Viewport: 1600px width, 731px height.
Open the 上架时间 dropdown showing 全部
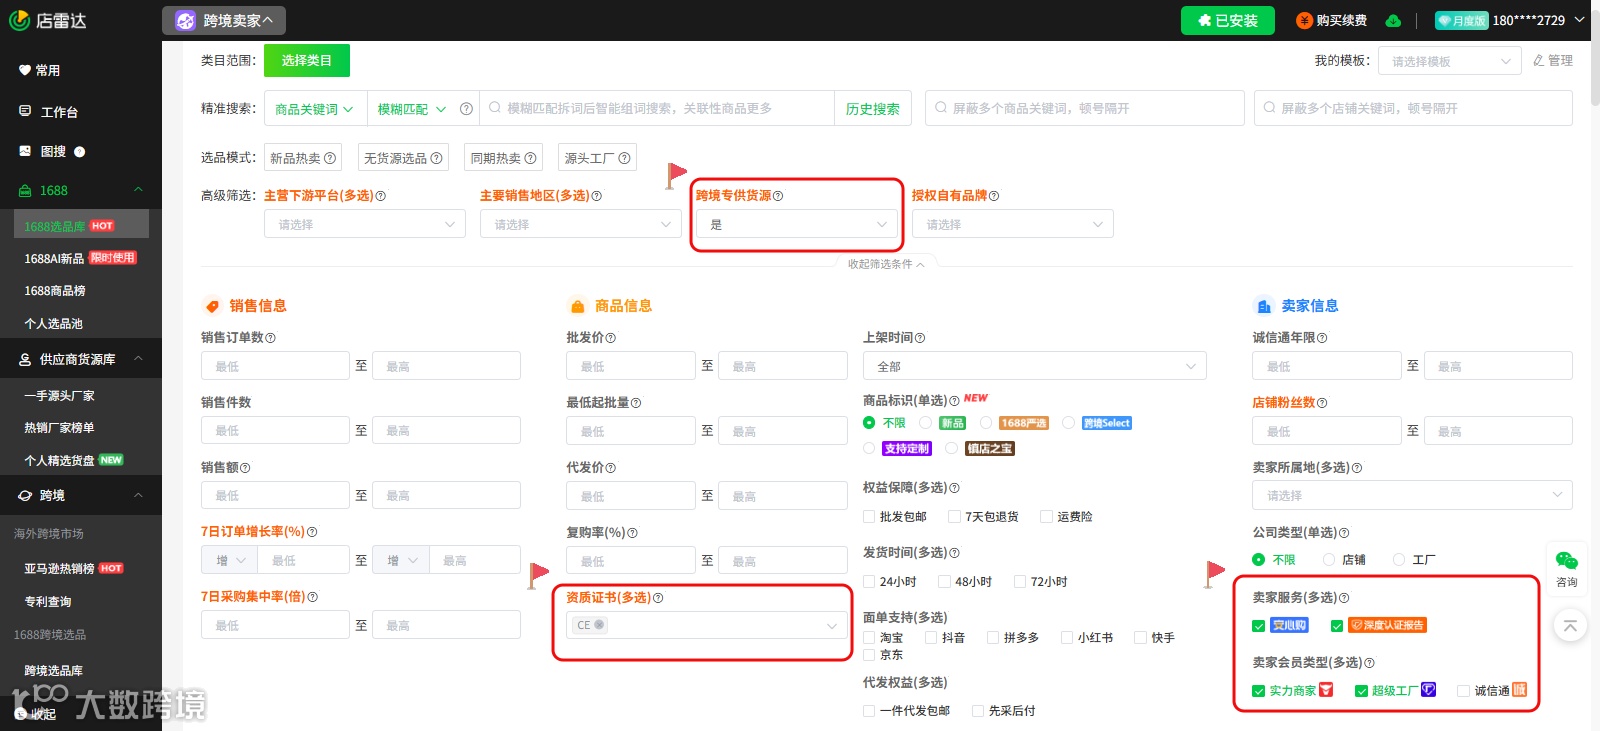pyautogui.click(x=1035, y=366)
